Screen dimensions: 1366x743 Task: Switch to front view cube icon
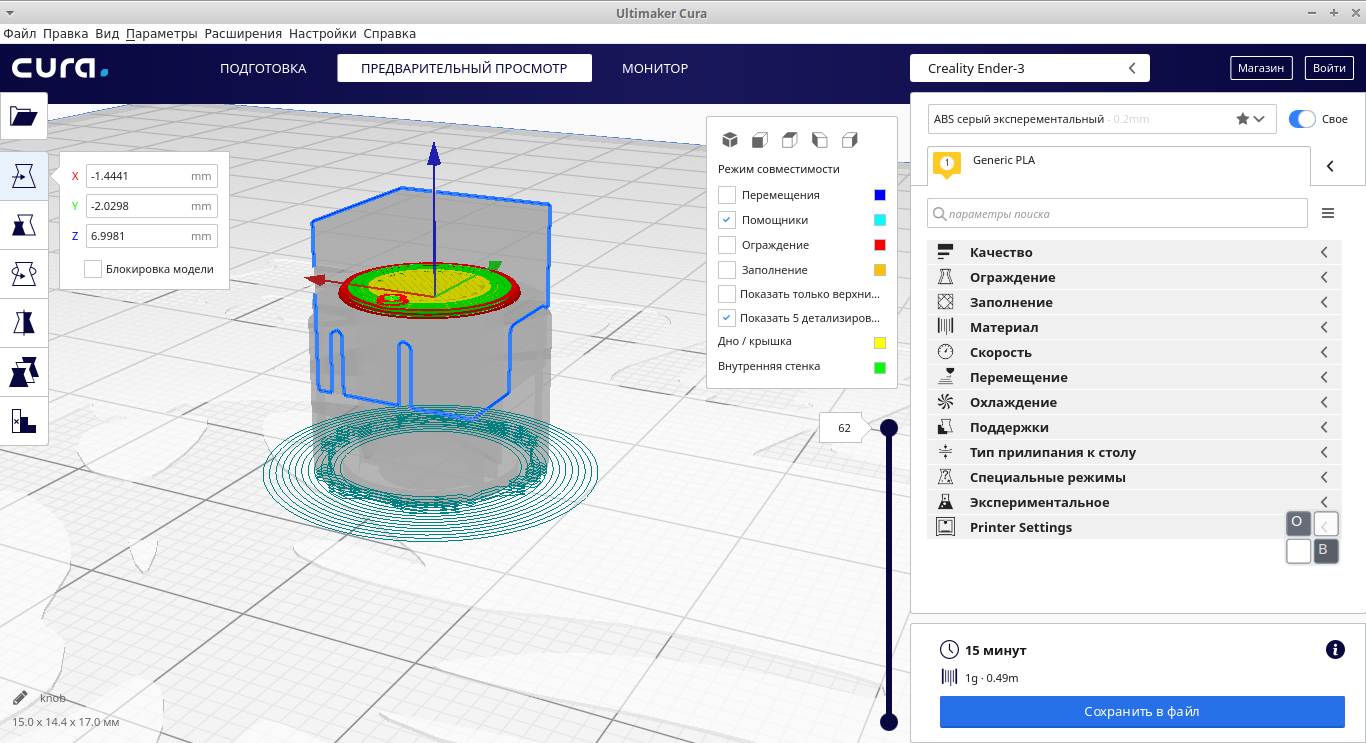coord(760,139)
